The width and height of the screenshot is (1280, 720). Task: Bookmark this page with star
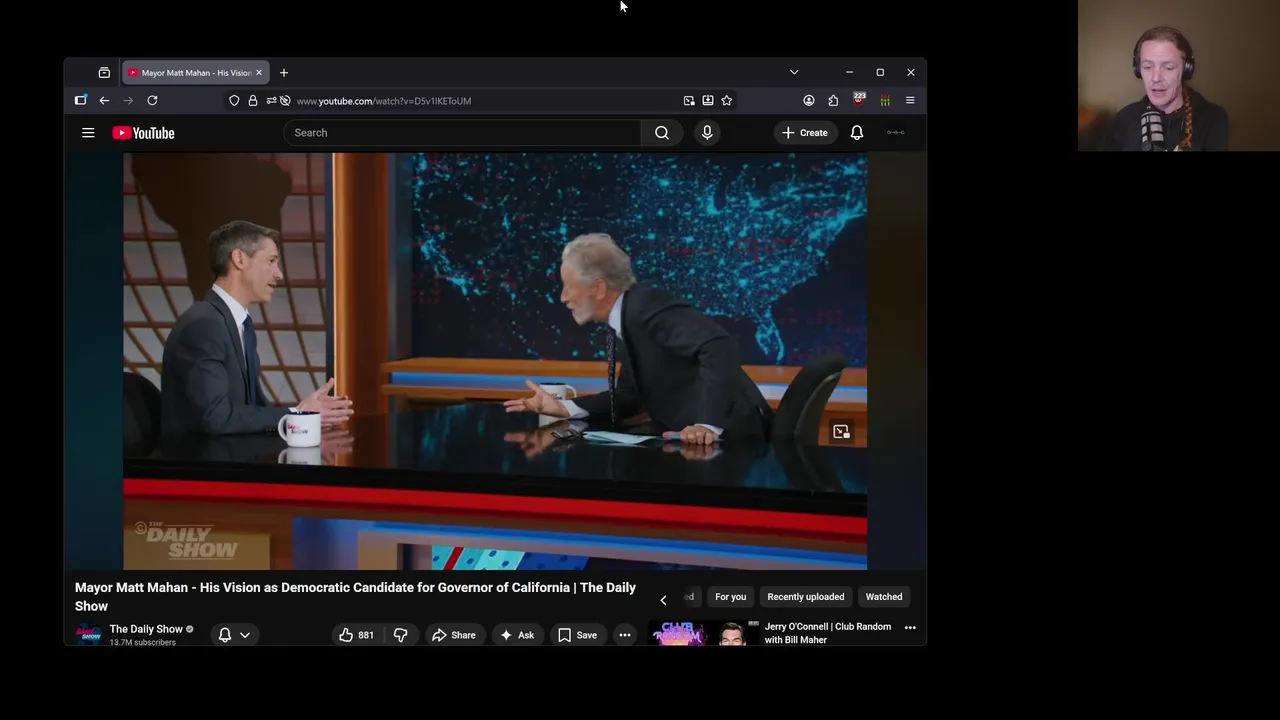(x=727, y=101)
